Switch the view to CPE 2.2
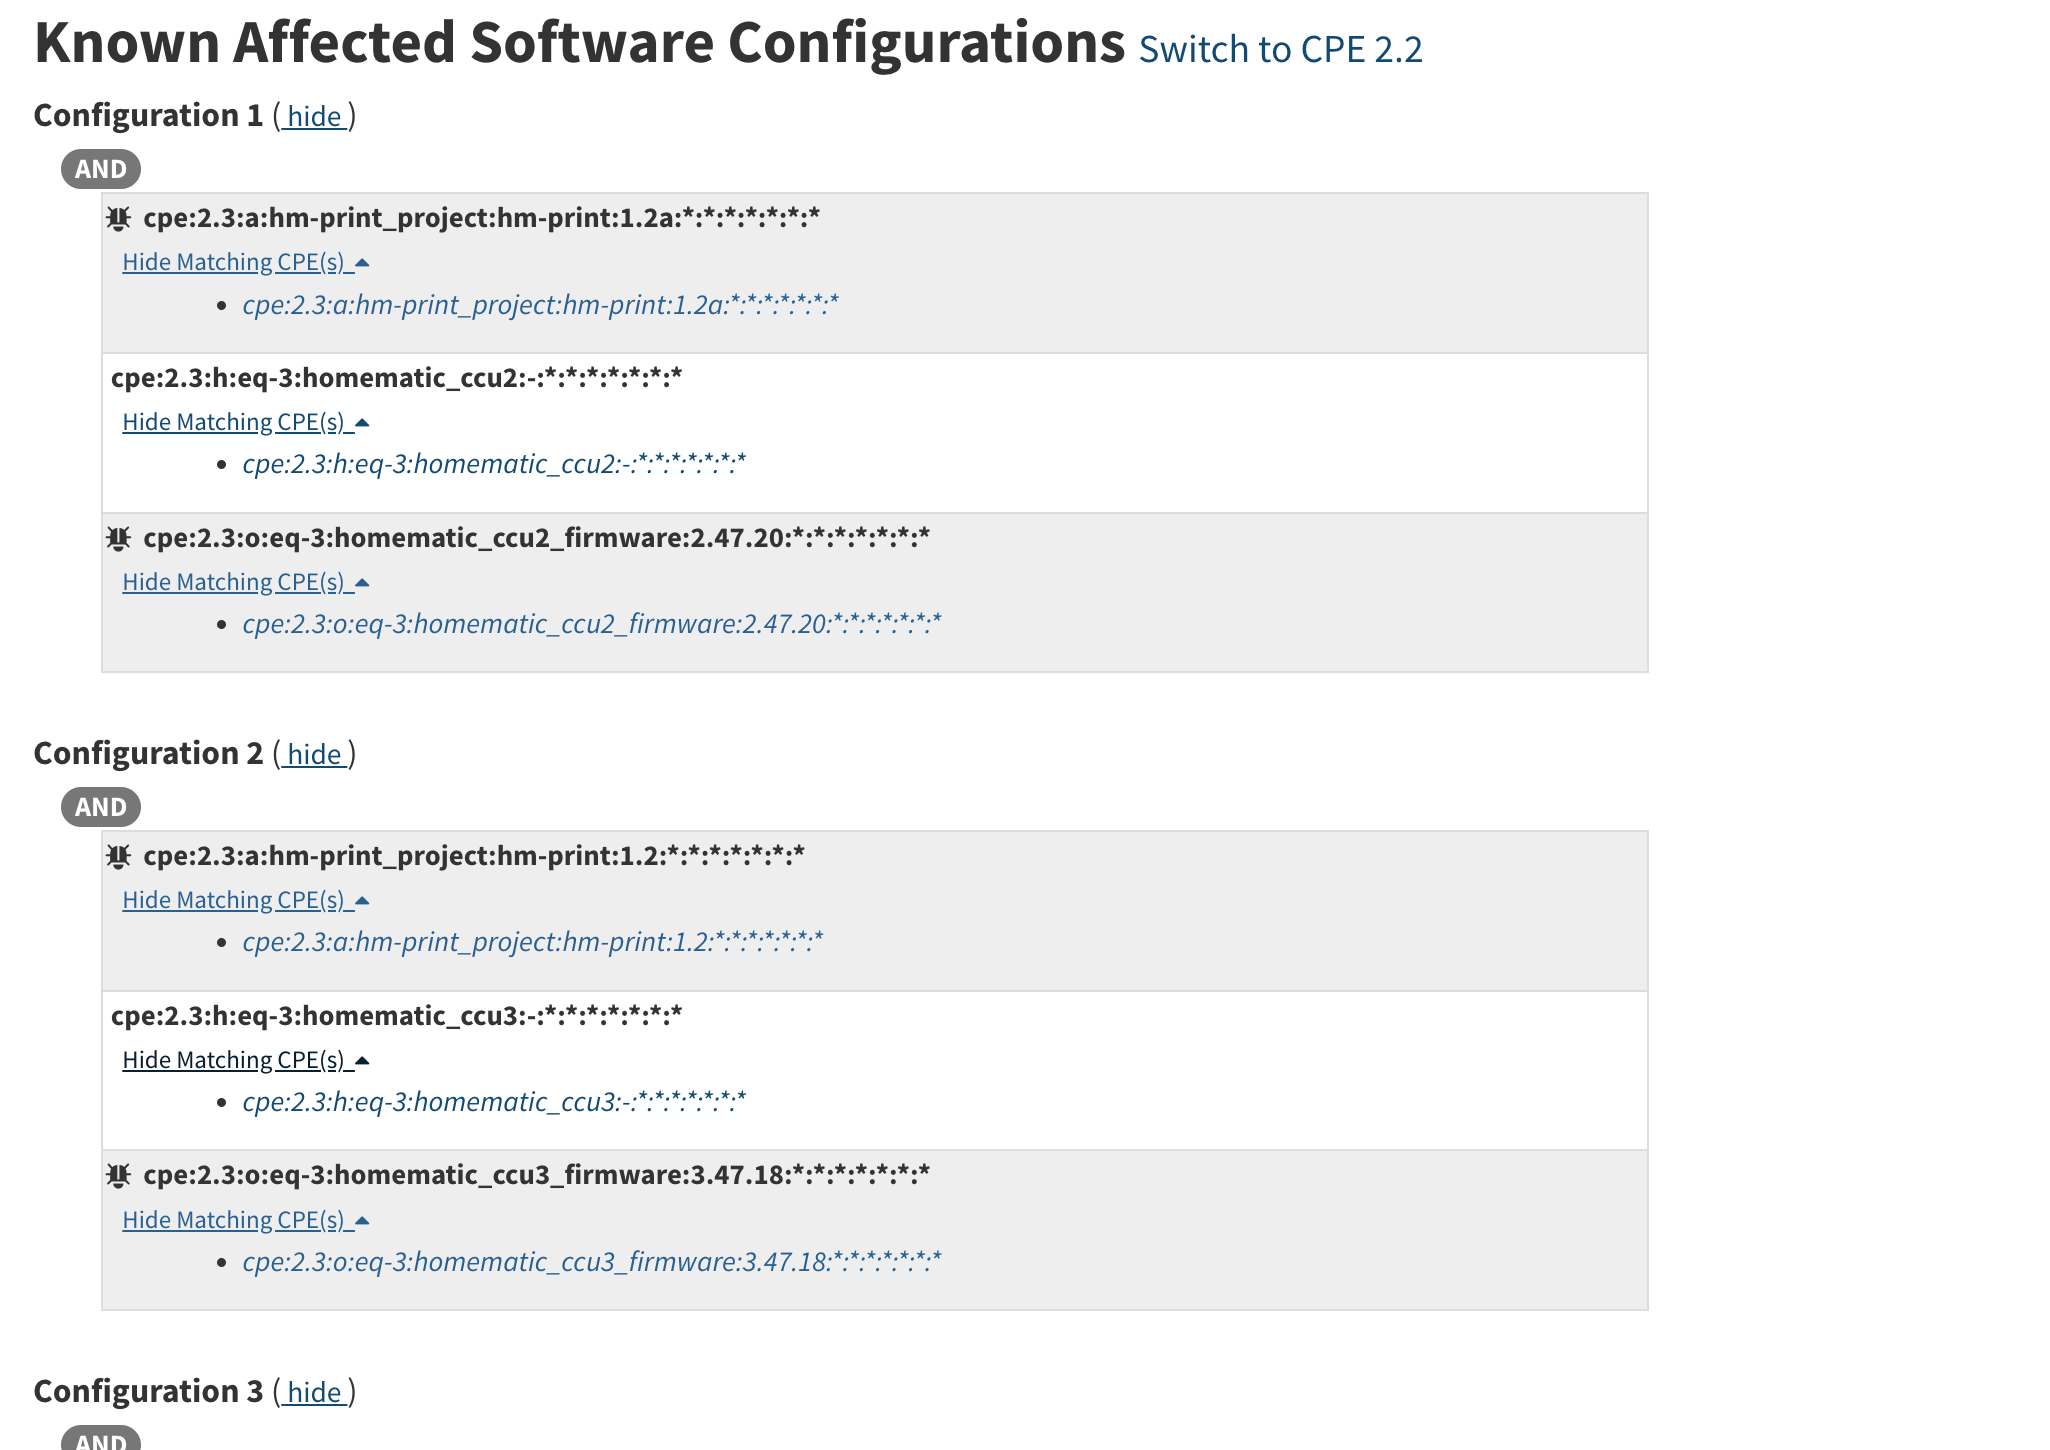The image size is (2050, 1450). pyautogui.click(x=1280, y=48)
